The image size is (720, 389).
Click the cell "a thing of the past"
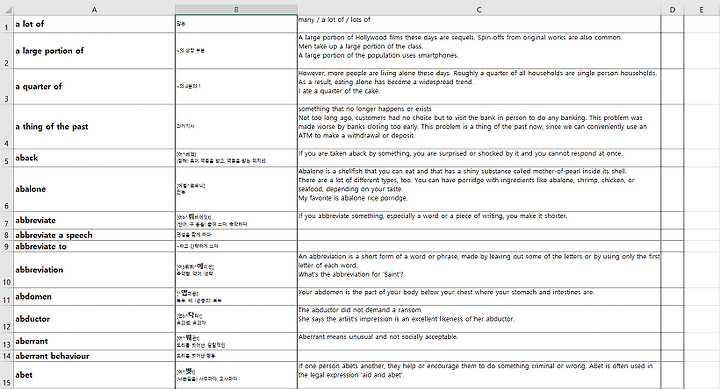click(x=94, y=127)
